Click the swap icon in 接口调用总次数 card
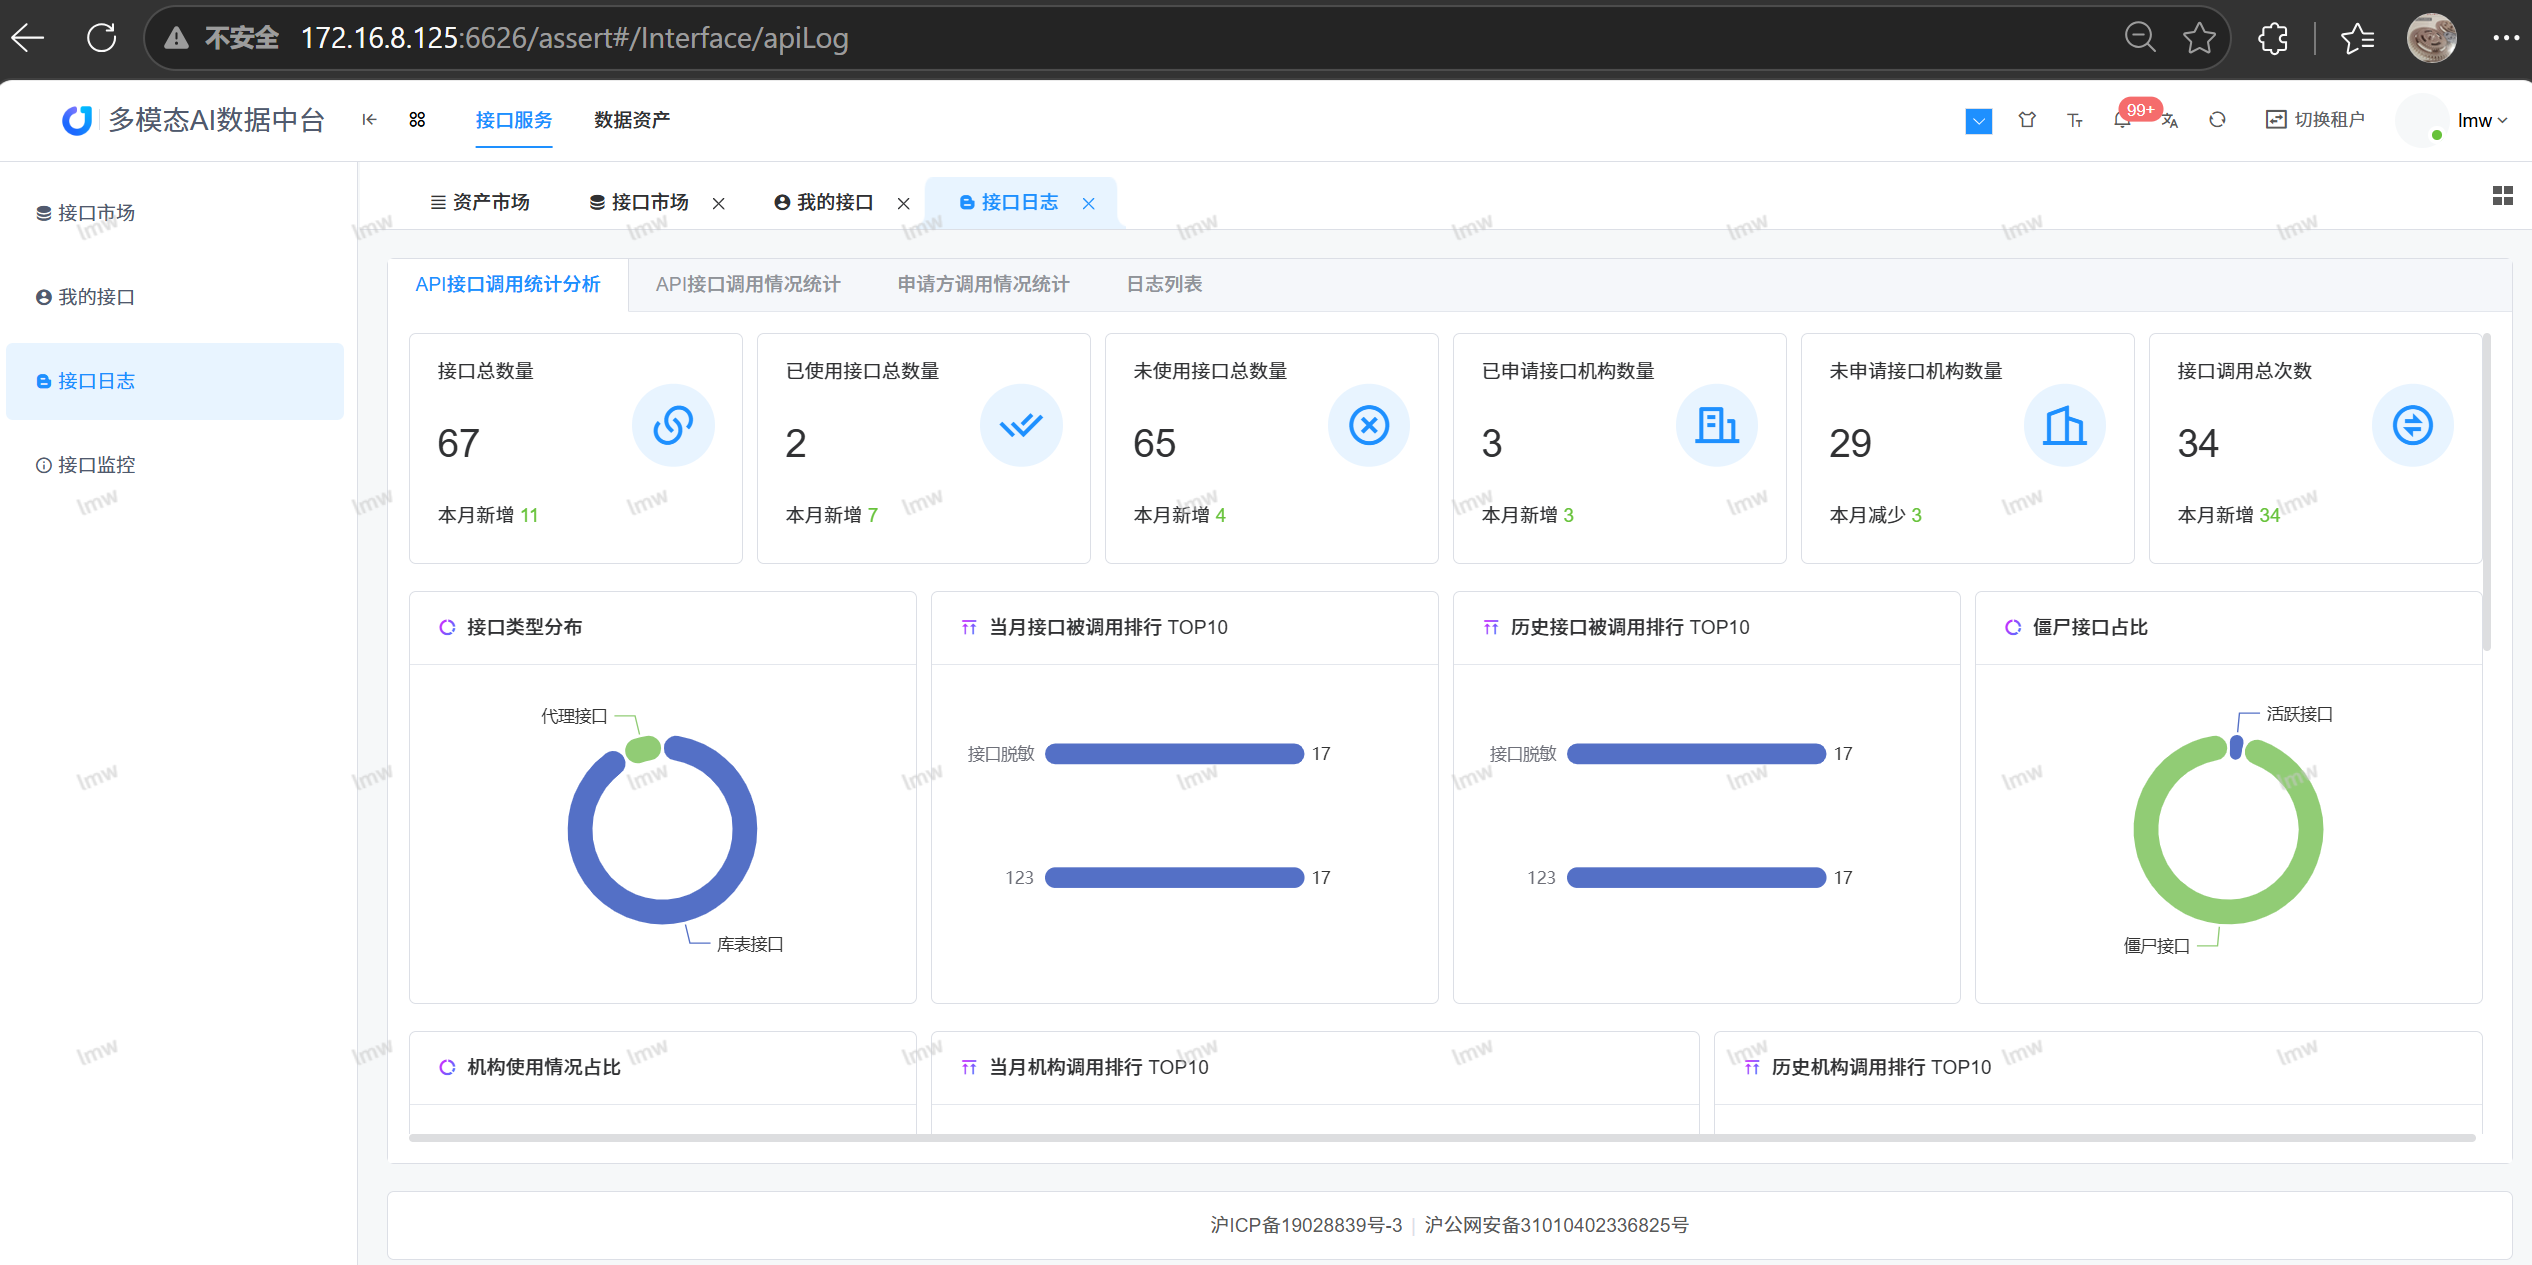This screenshot has height=1265, width=2532. [2413, 425]
